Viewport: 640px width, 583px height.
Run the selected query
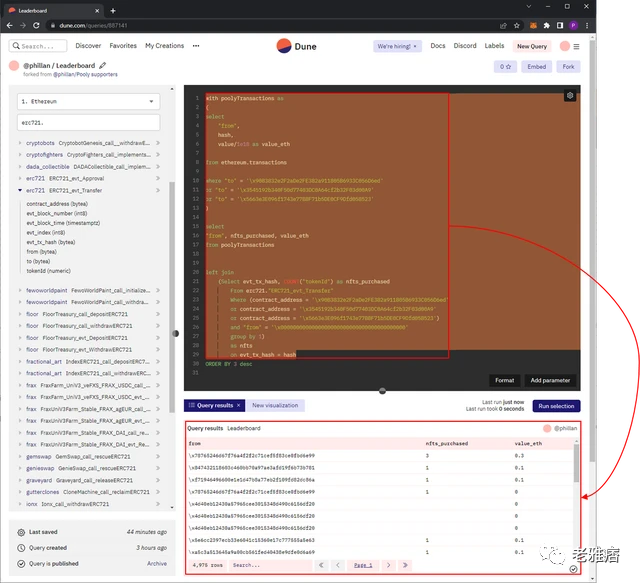pyautogui.click(x=556, y=406)
